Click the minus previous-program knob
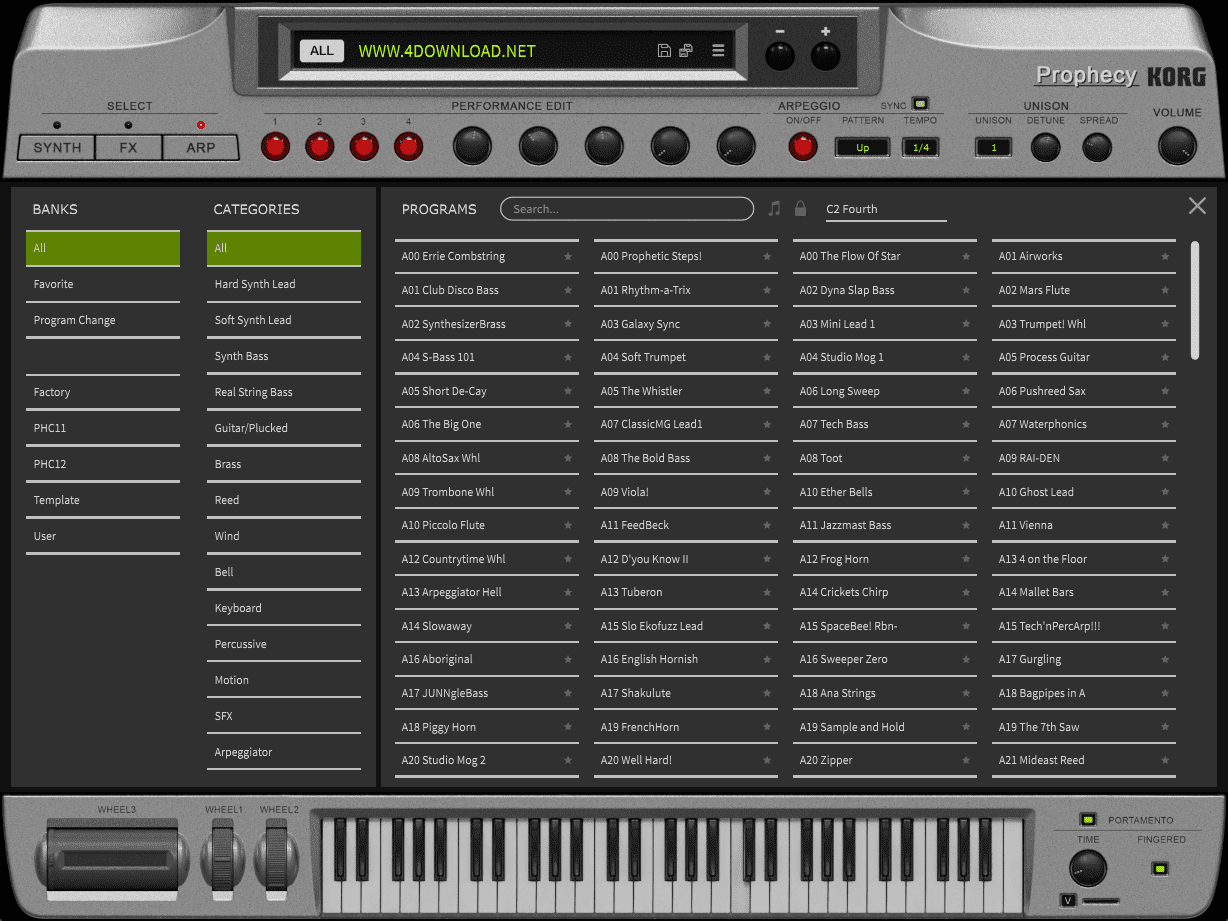Image resolution: width=1228 pixels, height=921 pixels. coord(779,56)
